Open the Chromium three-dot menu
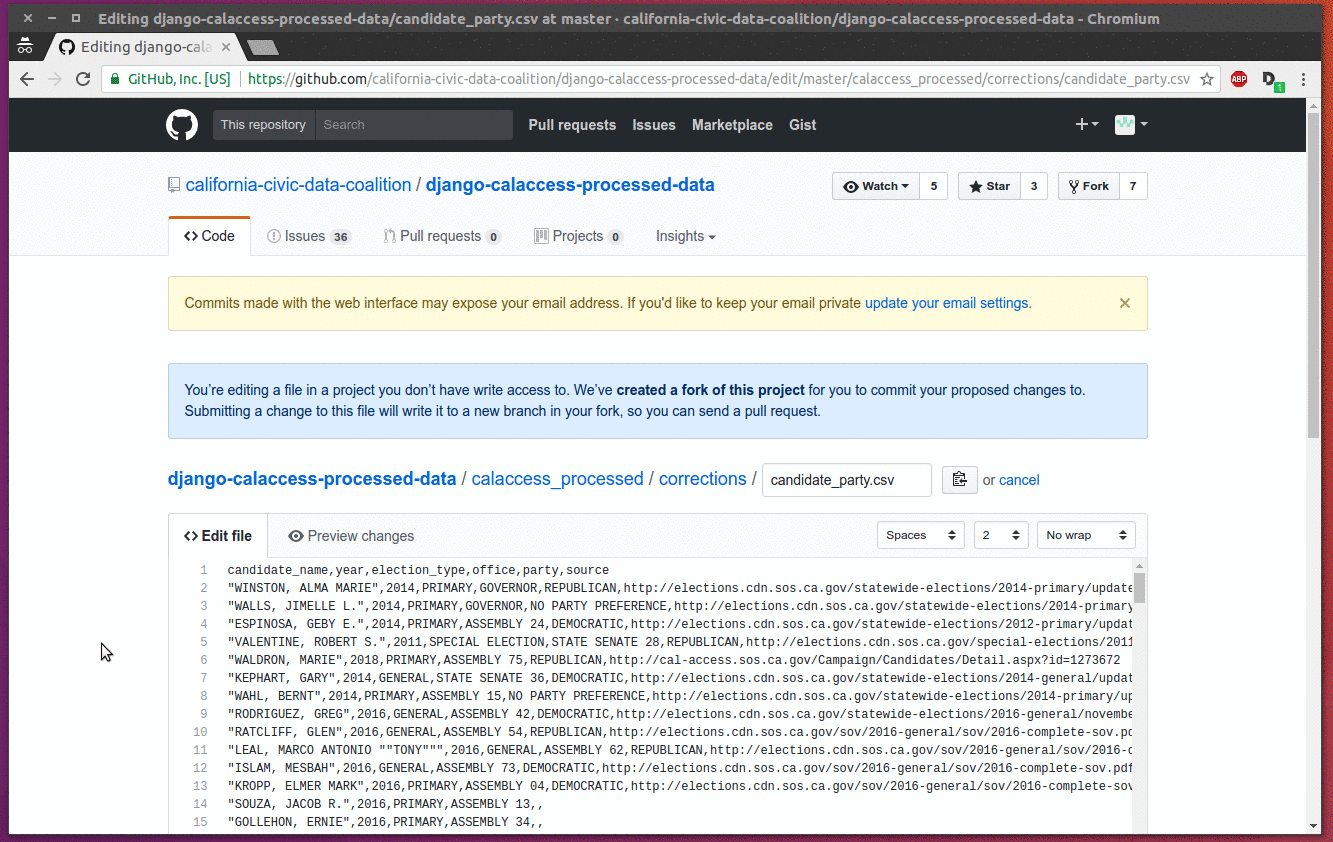The width and height of the screenshot is (1333, 842). [1303, 79]
